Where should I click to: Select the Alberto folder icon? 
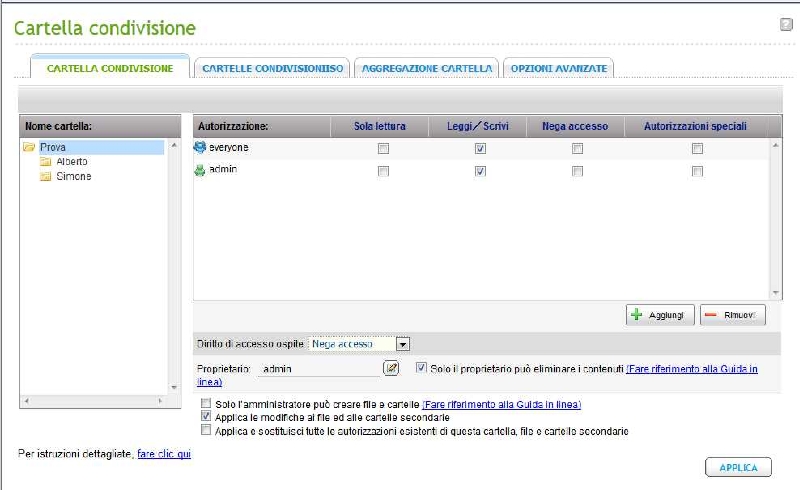click(45, 161)
